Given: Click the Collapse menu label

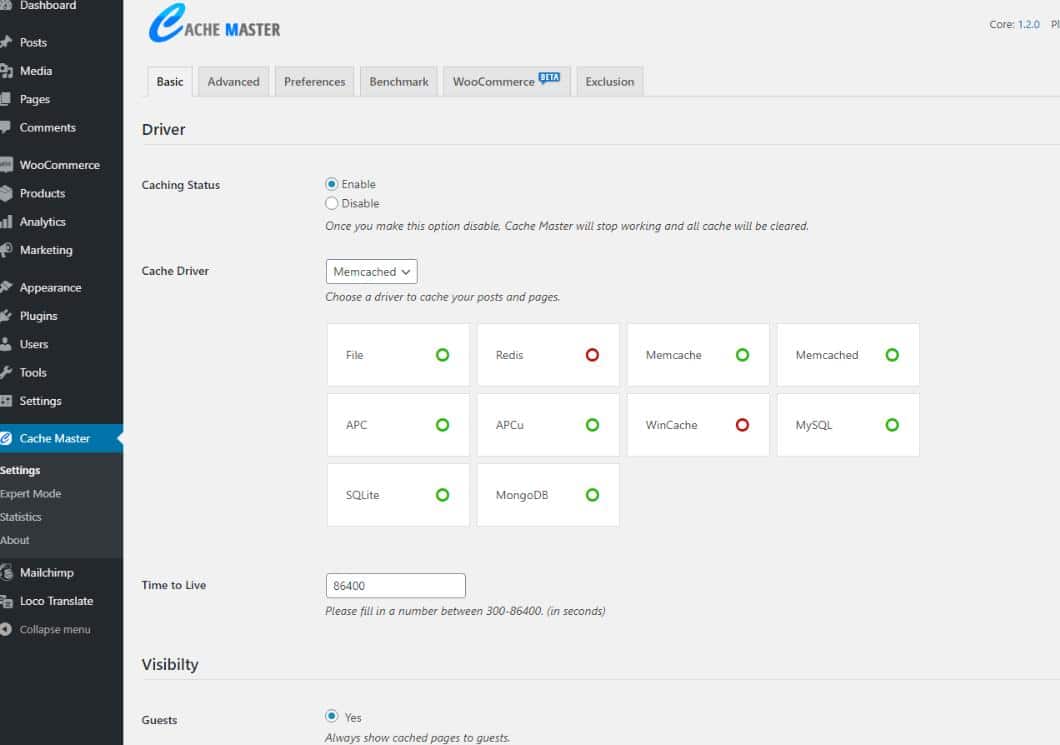Looking at the screenshot, I should click(x=55, y=629).
